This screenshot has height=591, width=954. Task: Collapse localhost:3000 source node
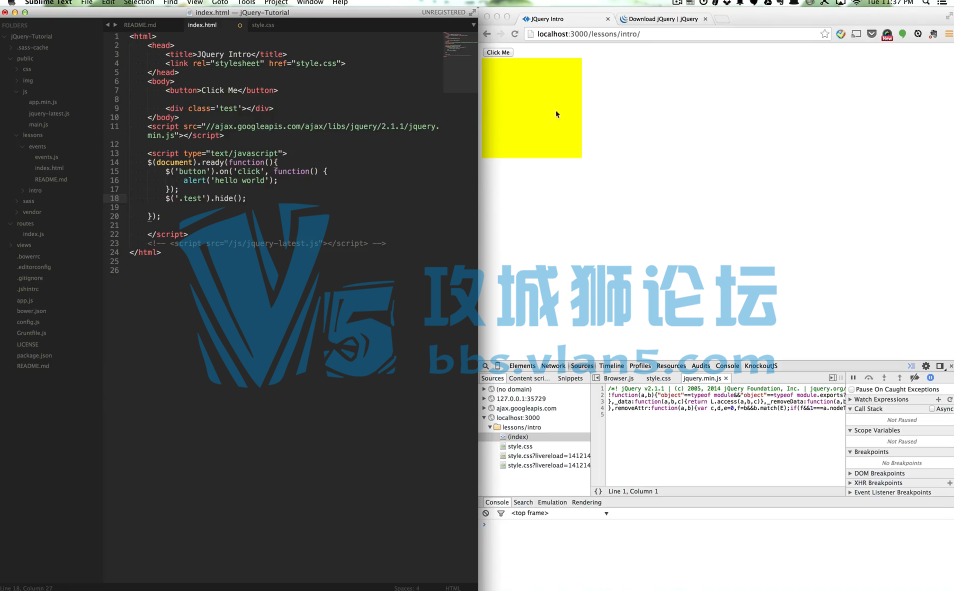[x=484, y=418]
